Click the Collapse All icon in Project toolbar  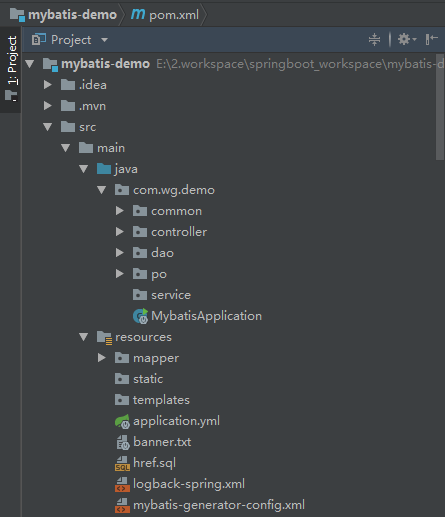[374, 39]
